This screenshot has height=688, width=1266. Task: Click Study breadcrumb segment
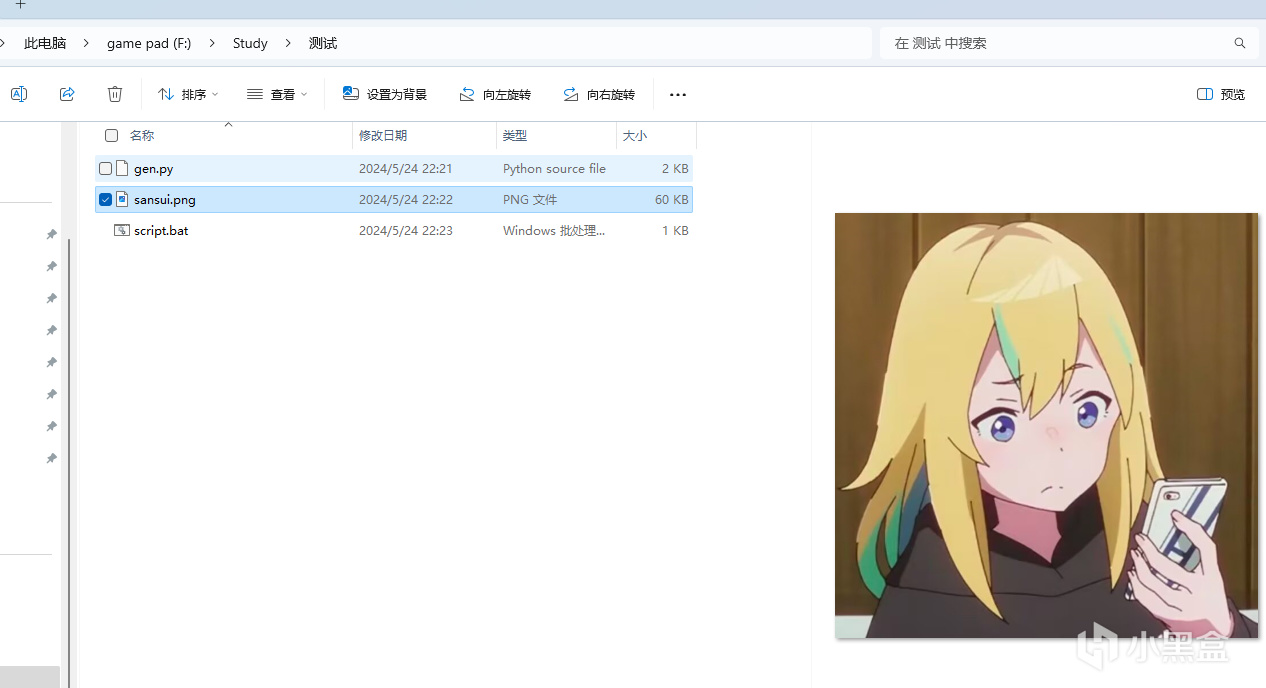coord(250,43)
